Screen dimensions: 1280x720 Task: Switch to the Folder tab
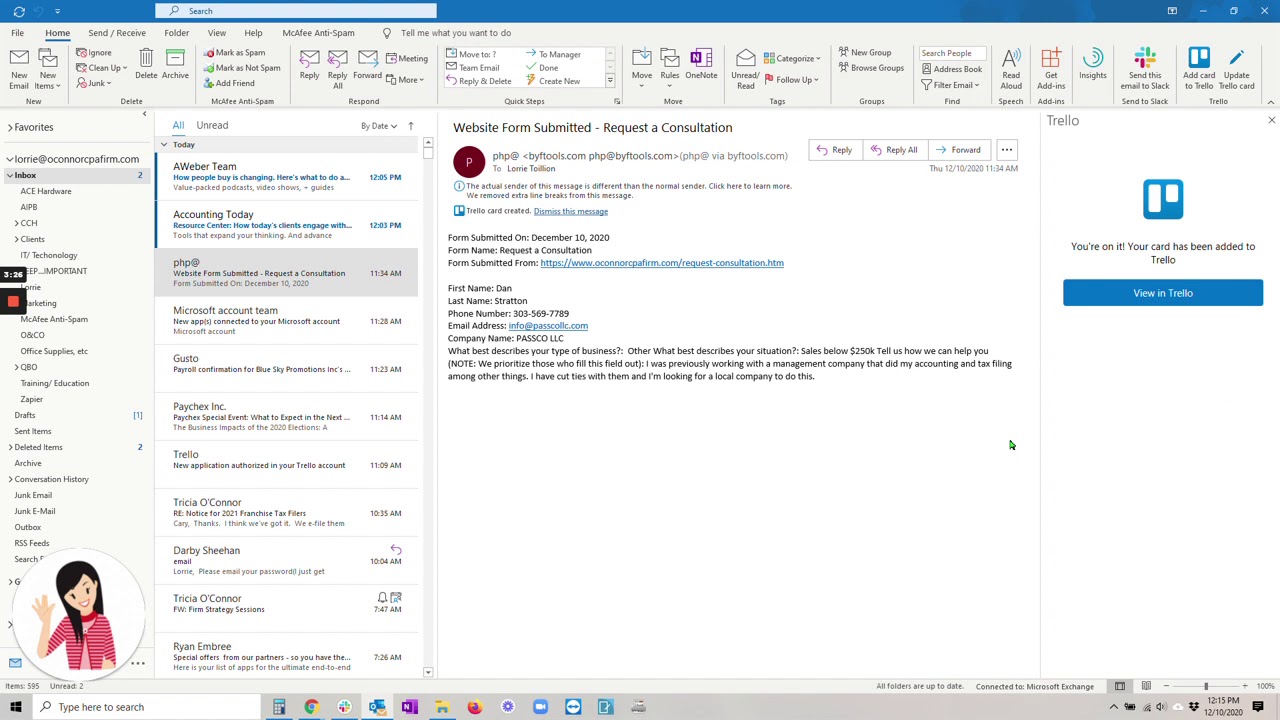point(176,33)
